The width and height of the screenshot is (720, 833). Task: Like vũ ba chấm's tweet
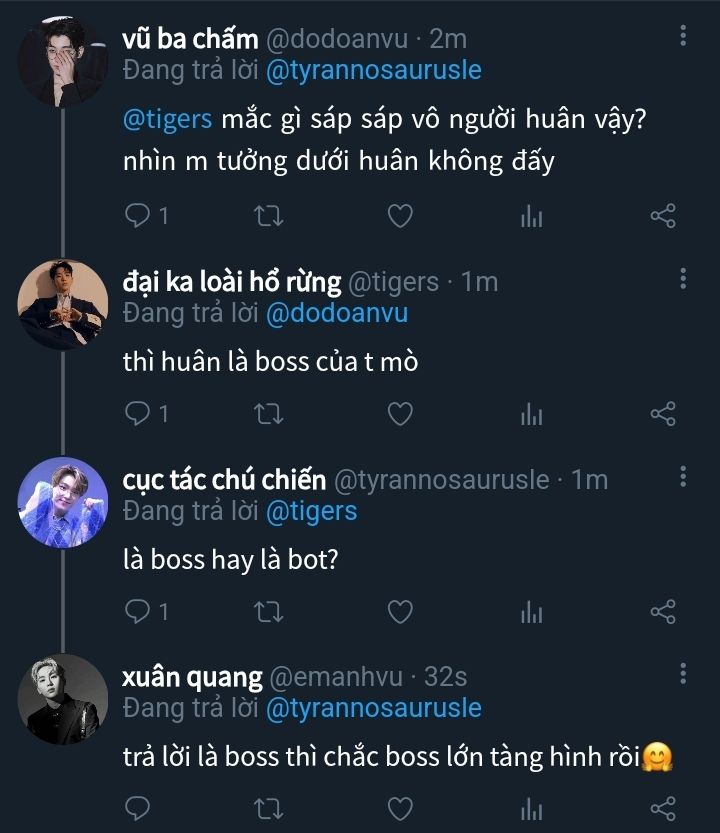pyautogui.click(x=400, y=215)
